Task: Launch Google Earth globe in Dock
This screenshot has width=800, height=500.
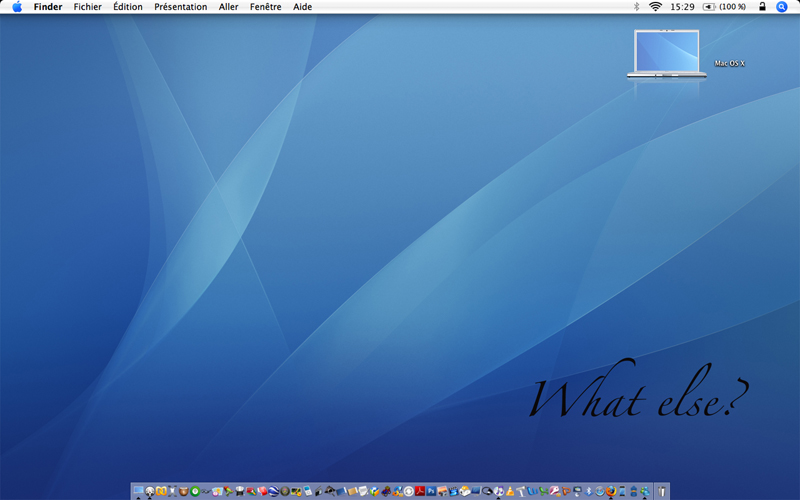Action: click(273, 491)
